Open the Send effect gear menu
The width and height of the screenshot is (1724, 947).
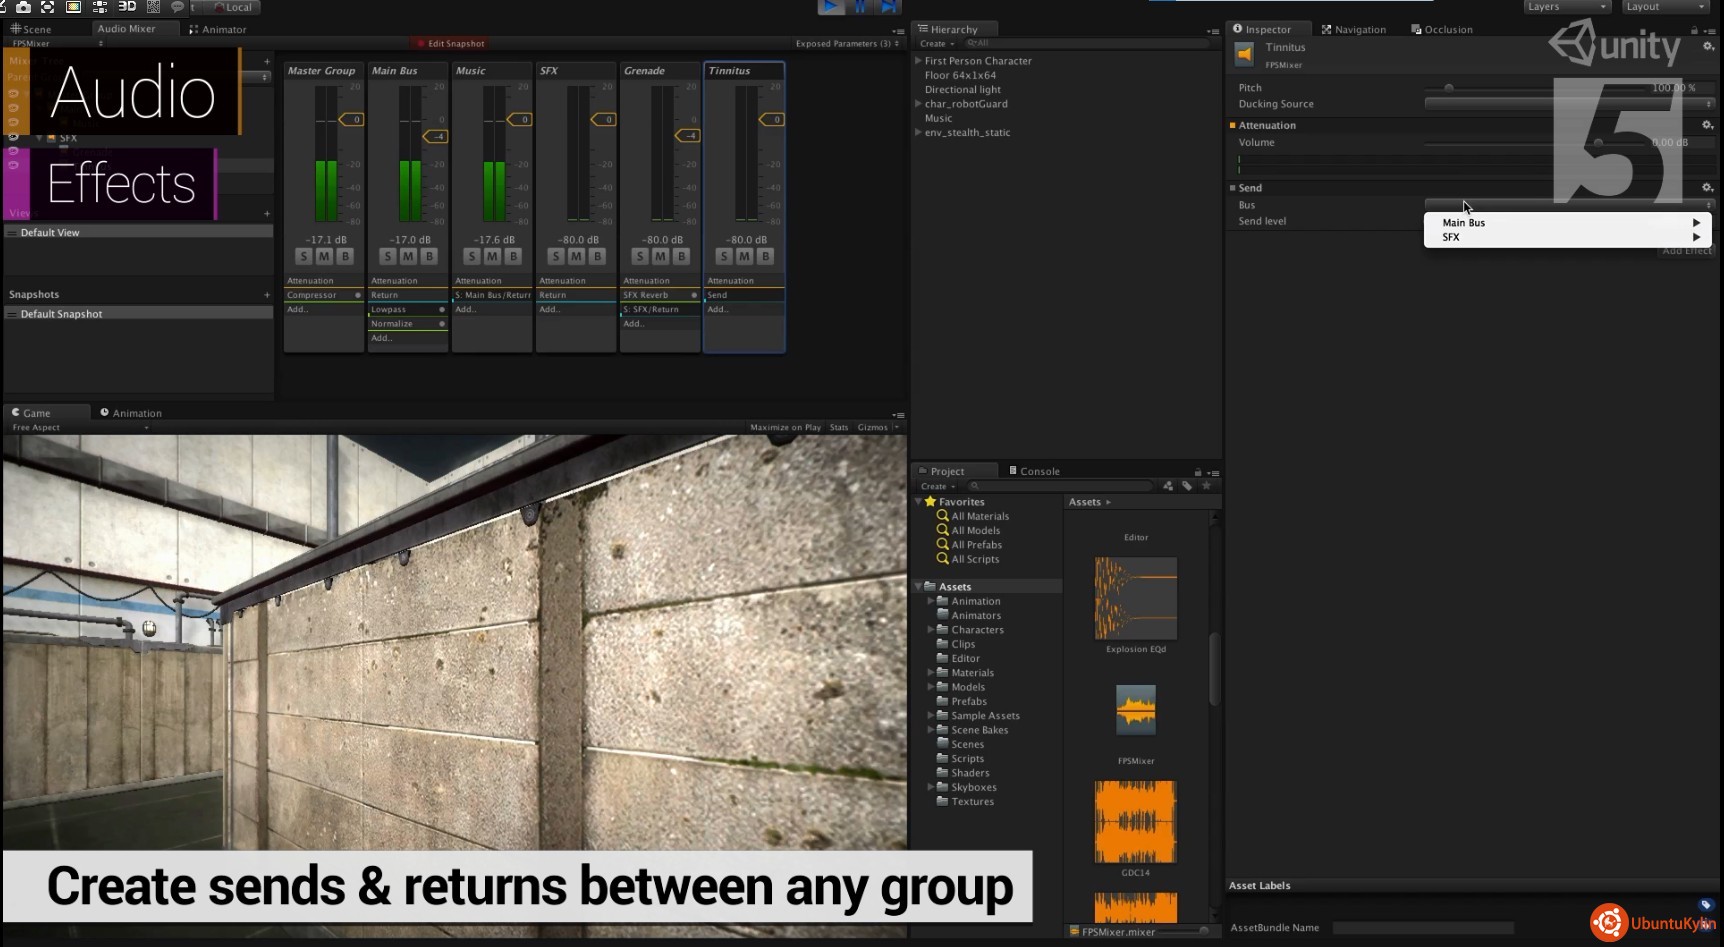pyautogui.click(x=1707, y=188)
